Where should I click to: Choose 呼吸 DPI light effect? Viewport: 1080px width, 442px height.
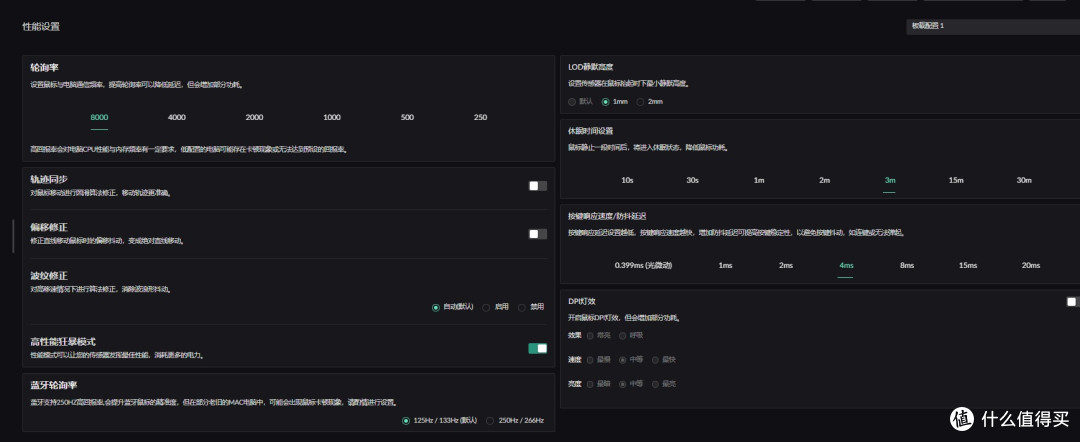(x=632, y=335)
